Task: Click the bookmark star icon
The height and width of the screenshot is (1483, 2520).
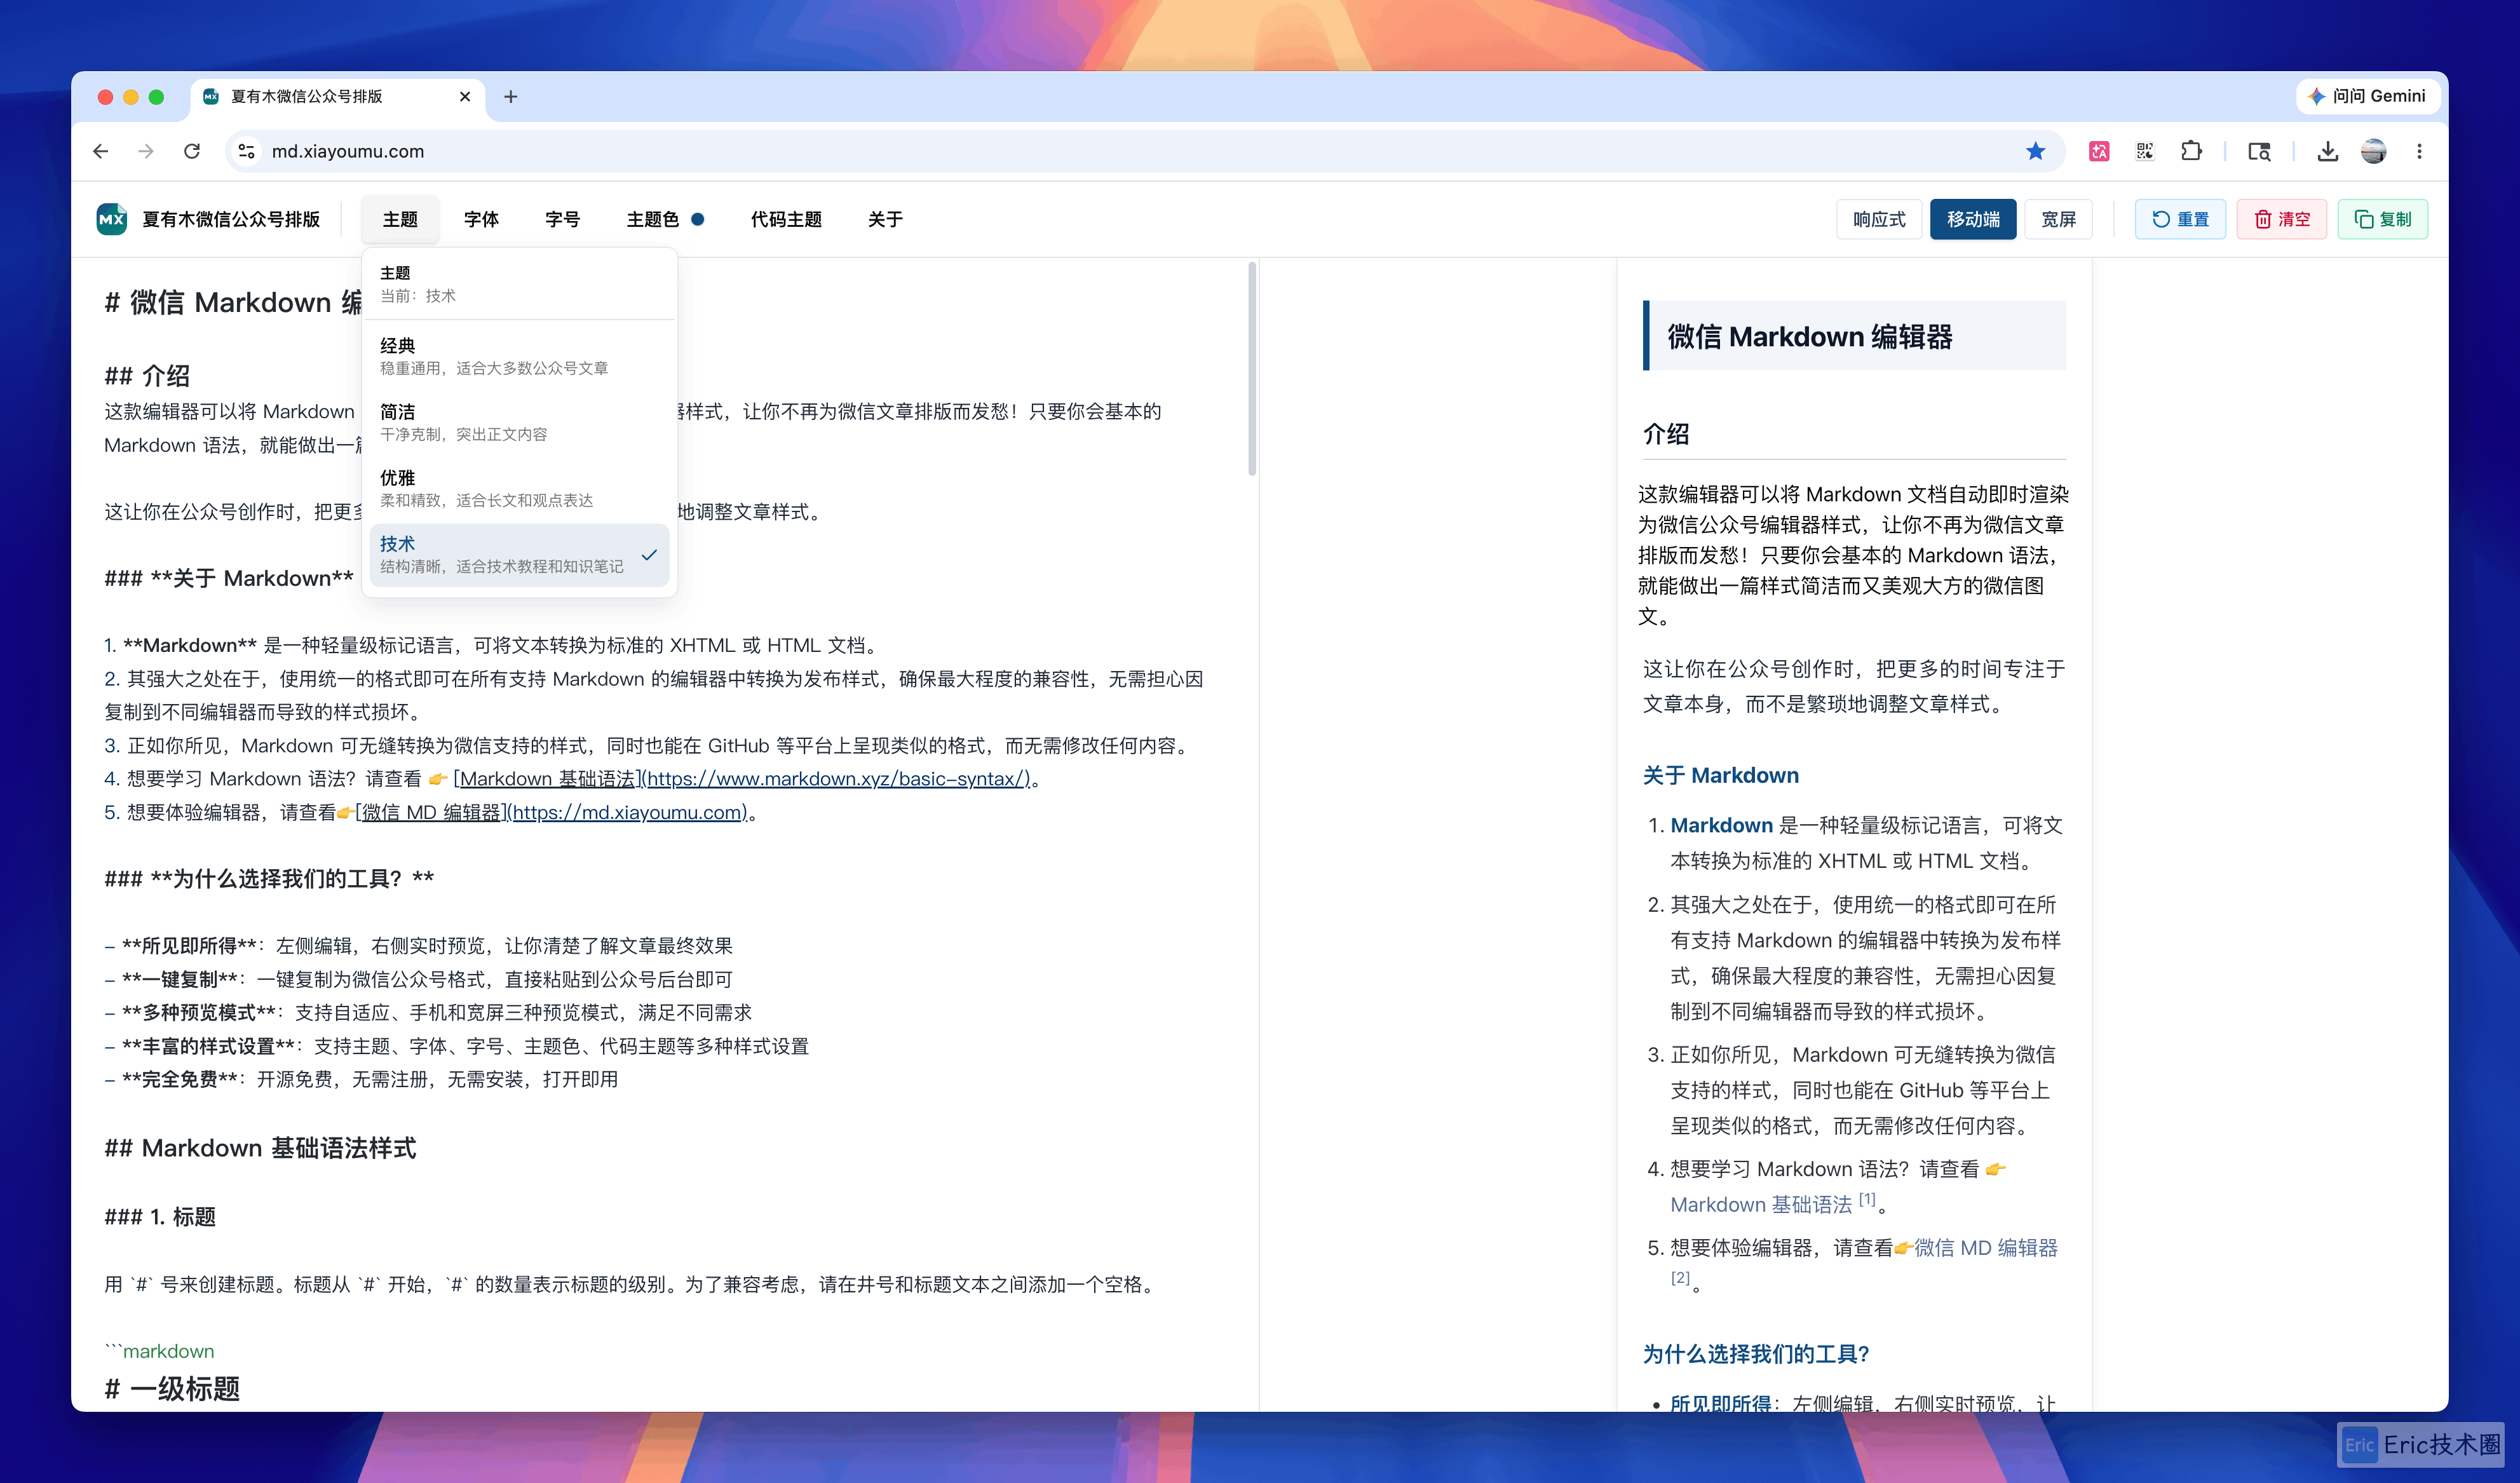Action: click(2035, 151)
